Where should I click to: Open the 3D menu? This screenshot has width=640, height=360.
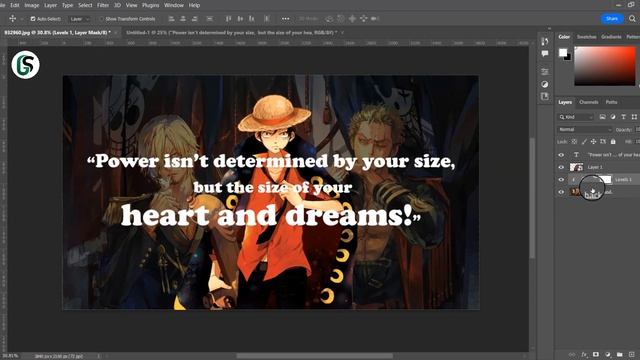(117, 5)
